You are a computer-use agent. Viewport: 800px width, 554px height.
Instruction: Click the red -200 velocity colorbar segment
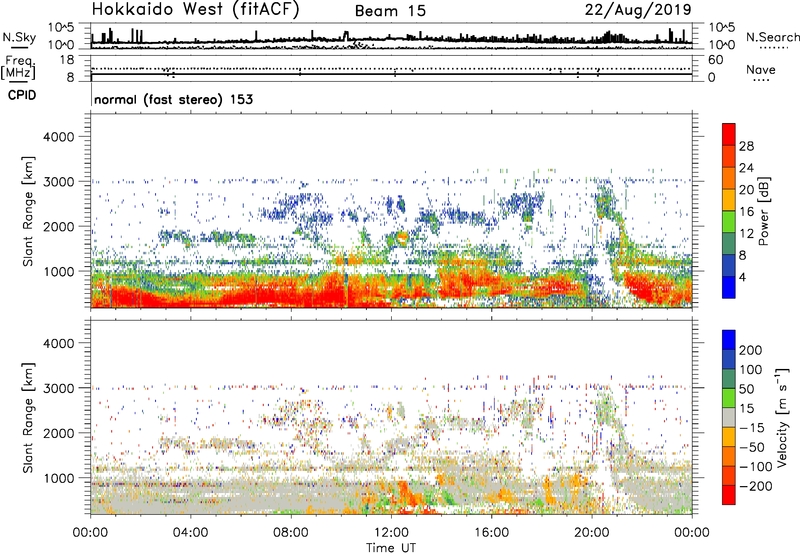tap(729, 495)
